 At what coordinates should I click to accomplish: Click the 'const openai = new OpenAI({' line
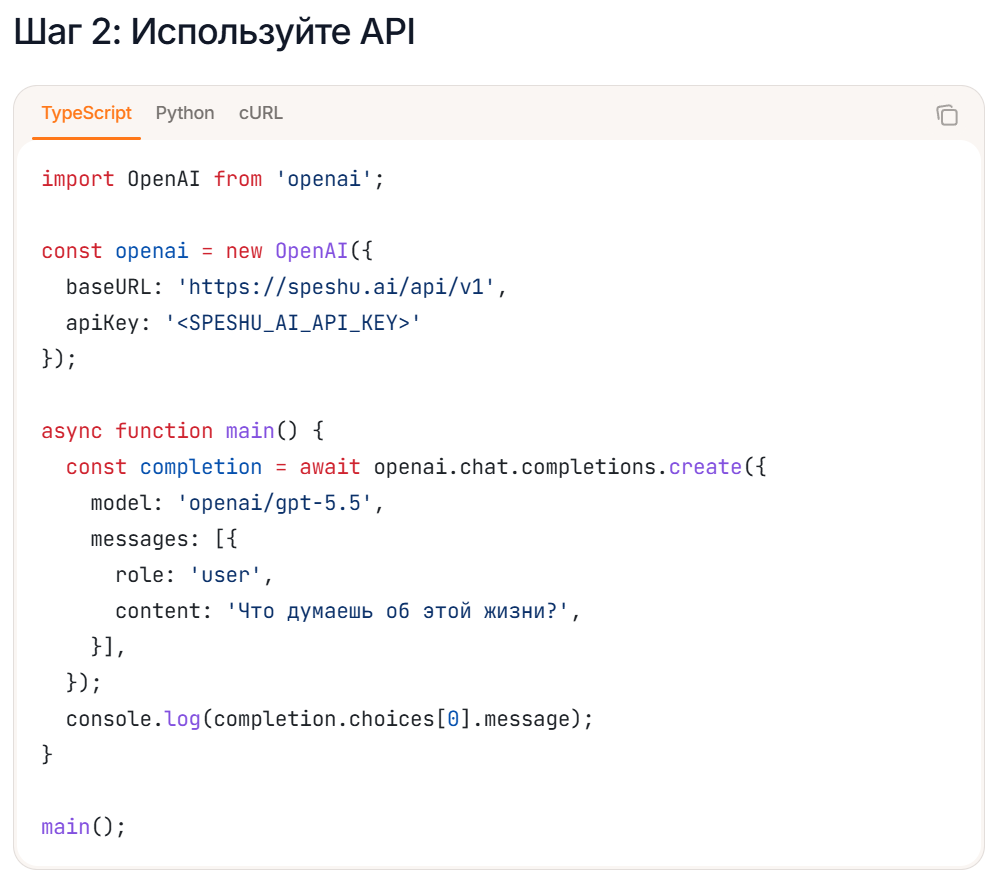[207, 251]
